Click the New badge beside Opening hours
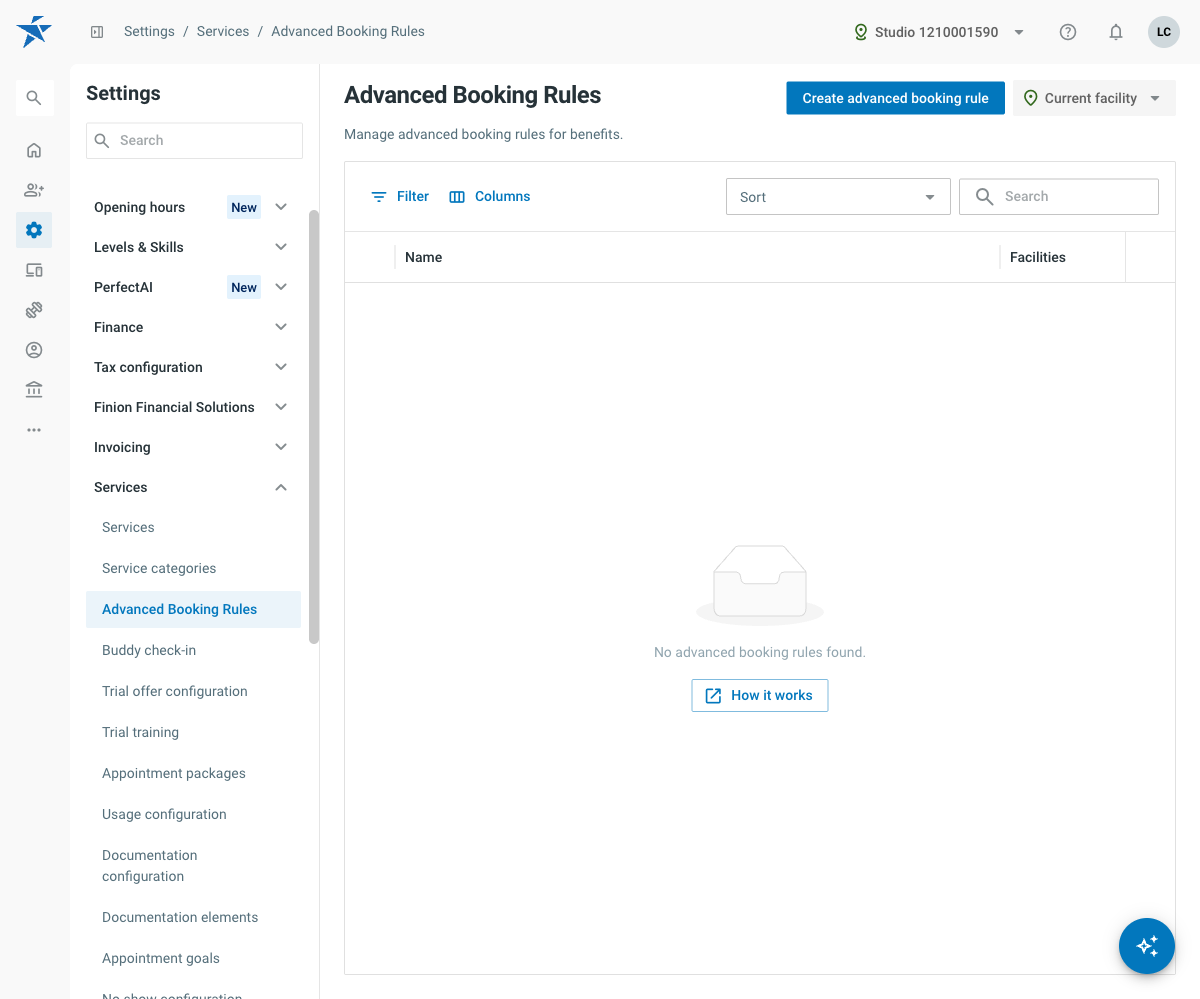 (x=244, y=207)
